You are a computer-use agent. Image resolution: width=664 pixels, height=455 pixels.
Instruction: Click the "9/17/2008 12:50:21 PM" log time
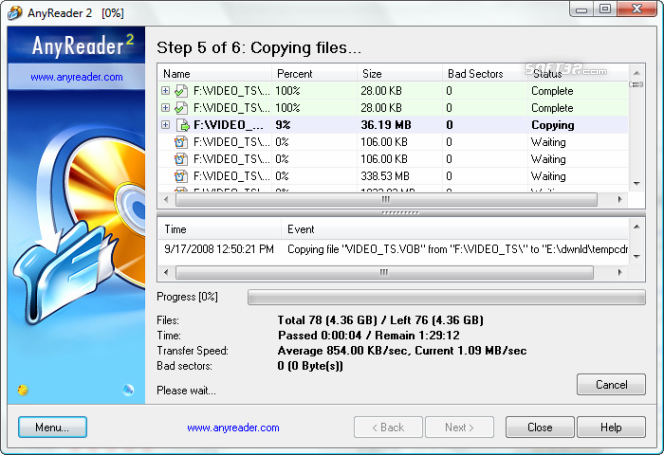[x=219, y=249]
